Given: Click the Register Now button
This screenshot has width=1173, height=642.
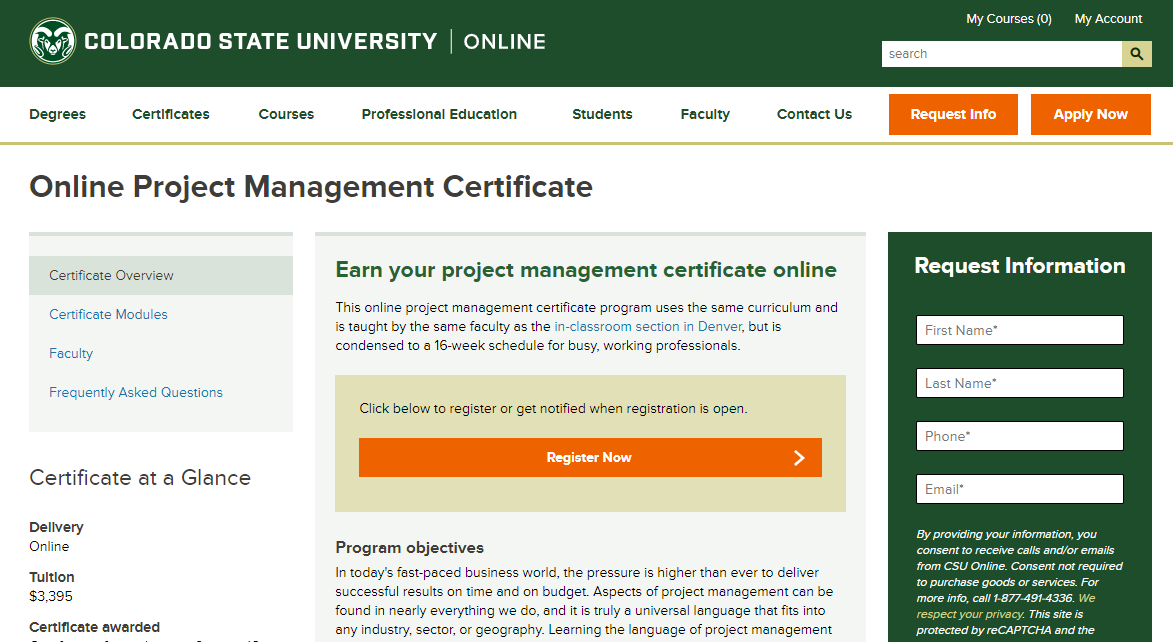Looking at the screenshot, I should tap(590, 457).
